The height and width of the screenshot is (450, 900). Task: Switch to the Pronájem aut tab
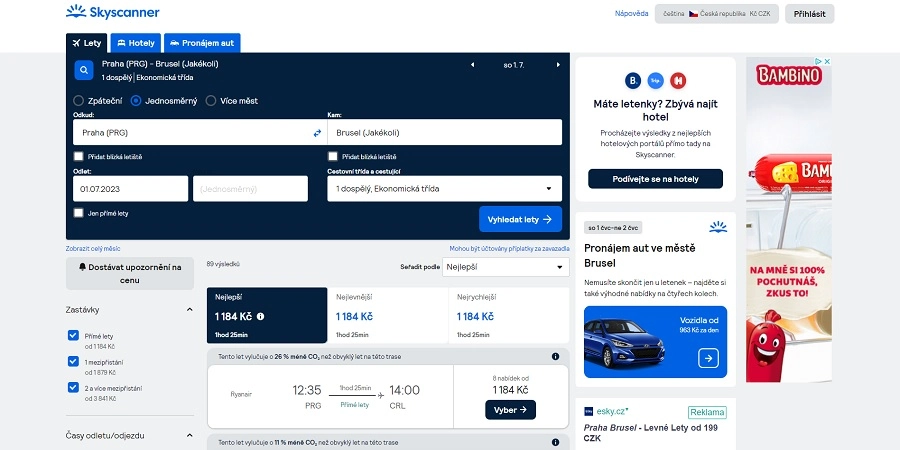pyautogui.click(x=202, y=43)
